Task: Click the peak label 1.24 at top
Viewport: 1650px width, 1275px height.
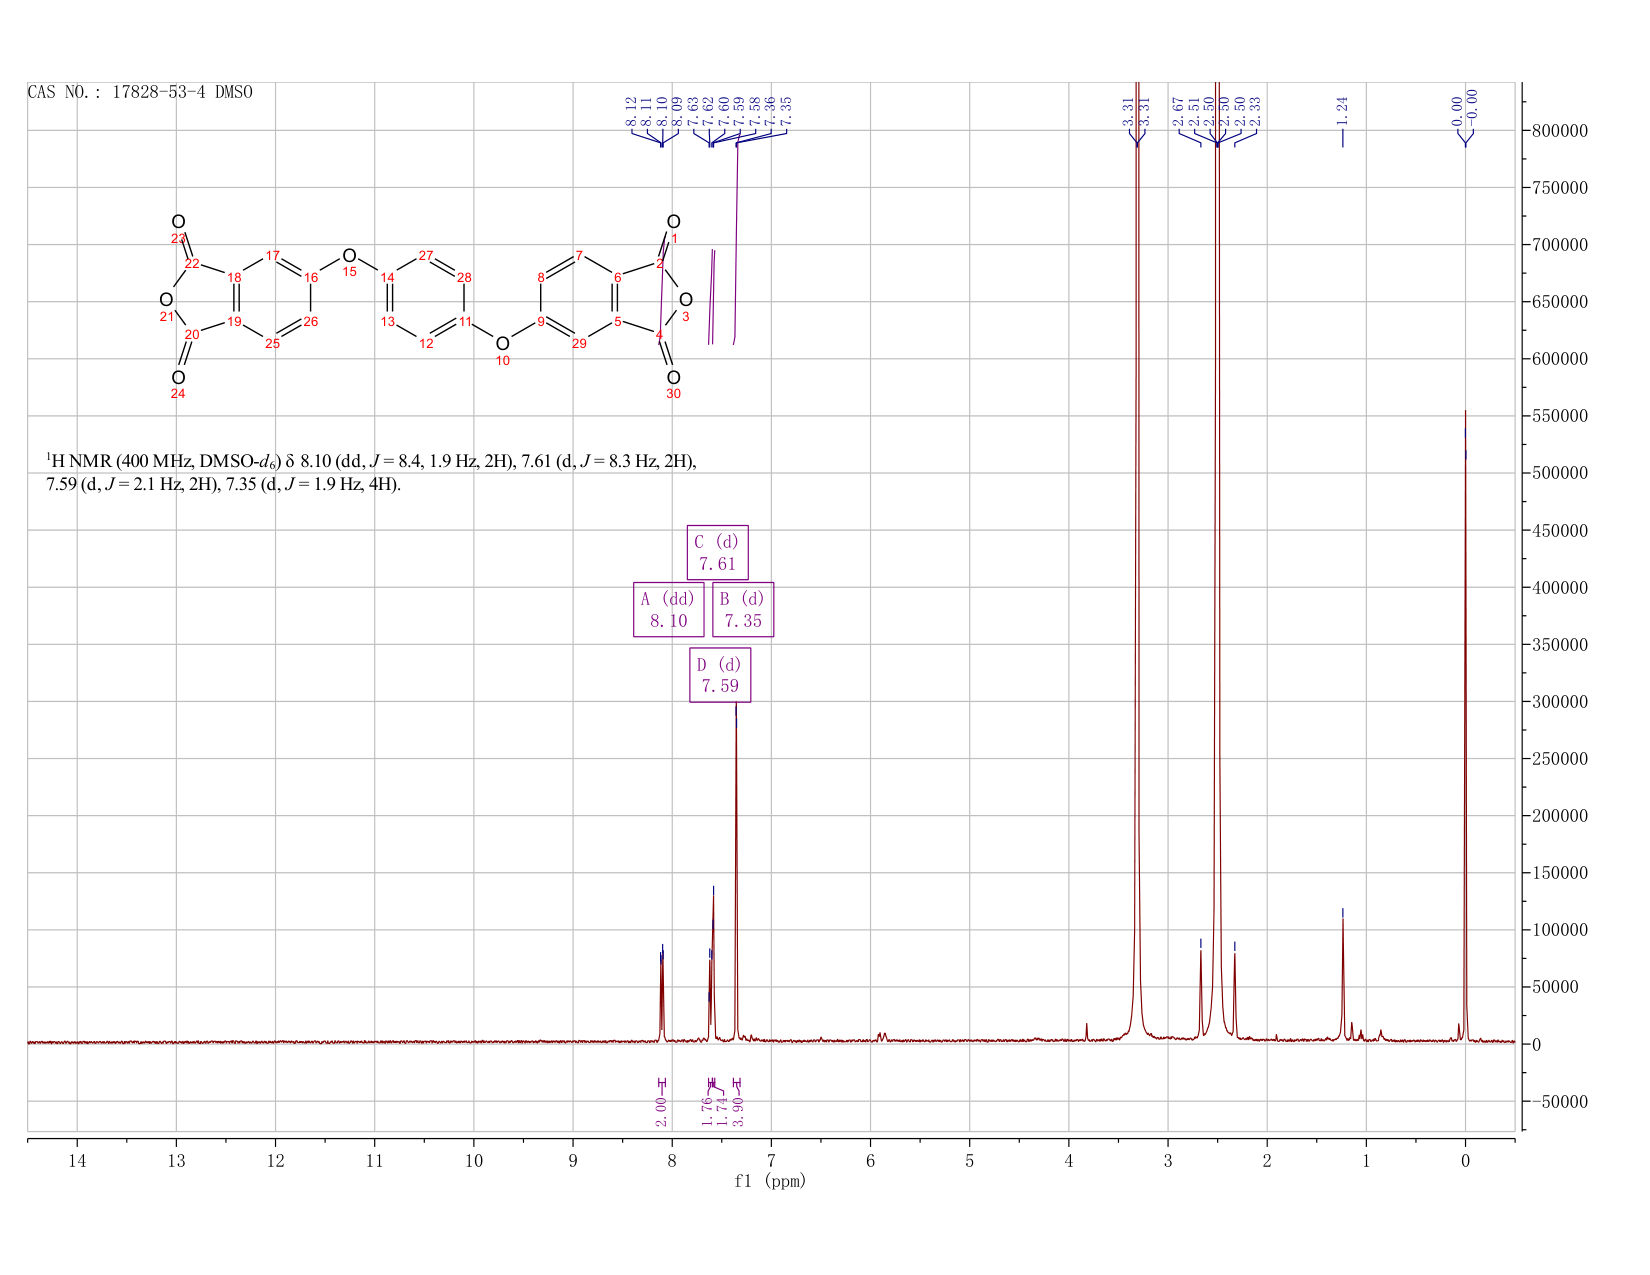Action: [1343, 111]
